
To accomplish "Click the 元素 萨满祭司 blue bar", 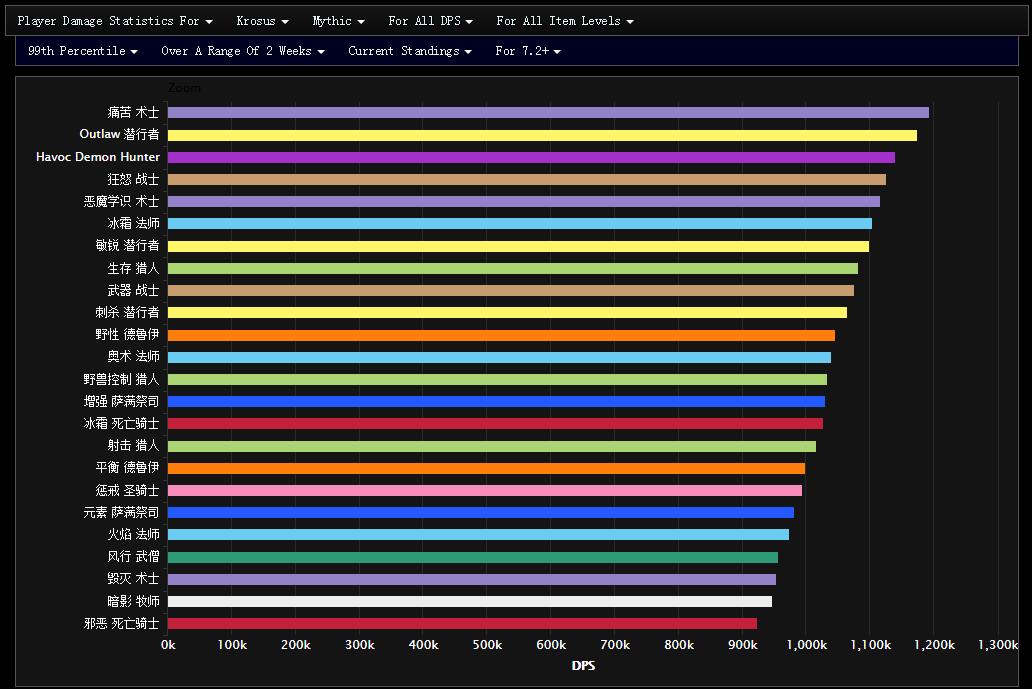I will point(481,513).
